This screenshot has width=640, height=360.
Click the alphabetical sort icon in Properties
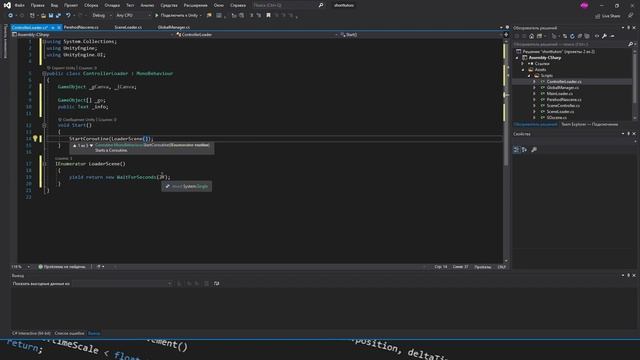(524, 150)
